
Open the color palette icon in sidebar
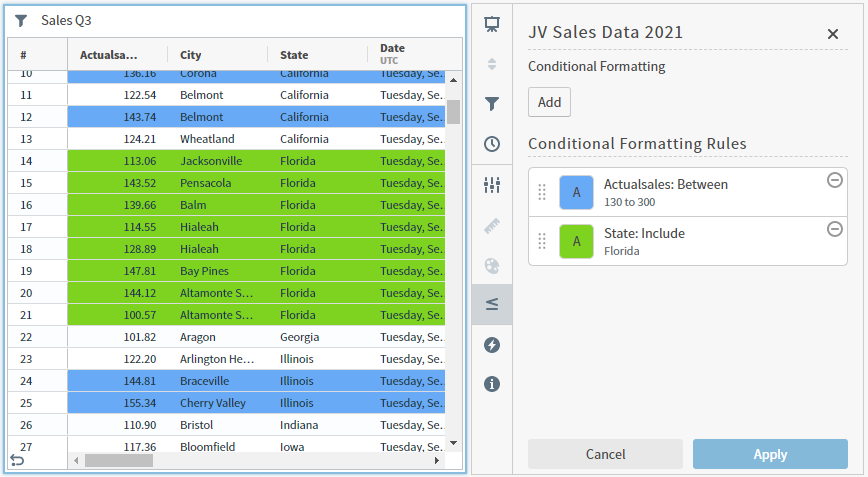[492, 266]
